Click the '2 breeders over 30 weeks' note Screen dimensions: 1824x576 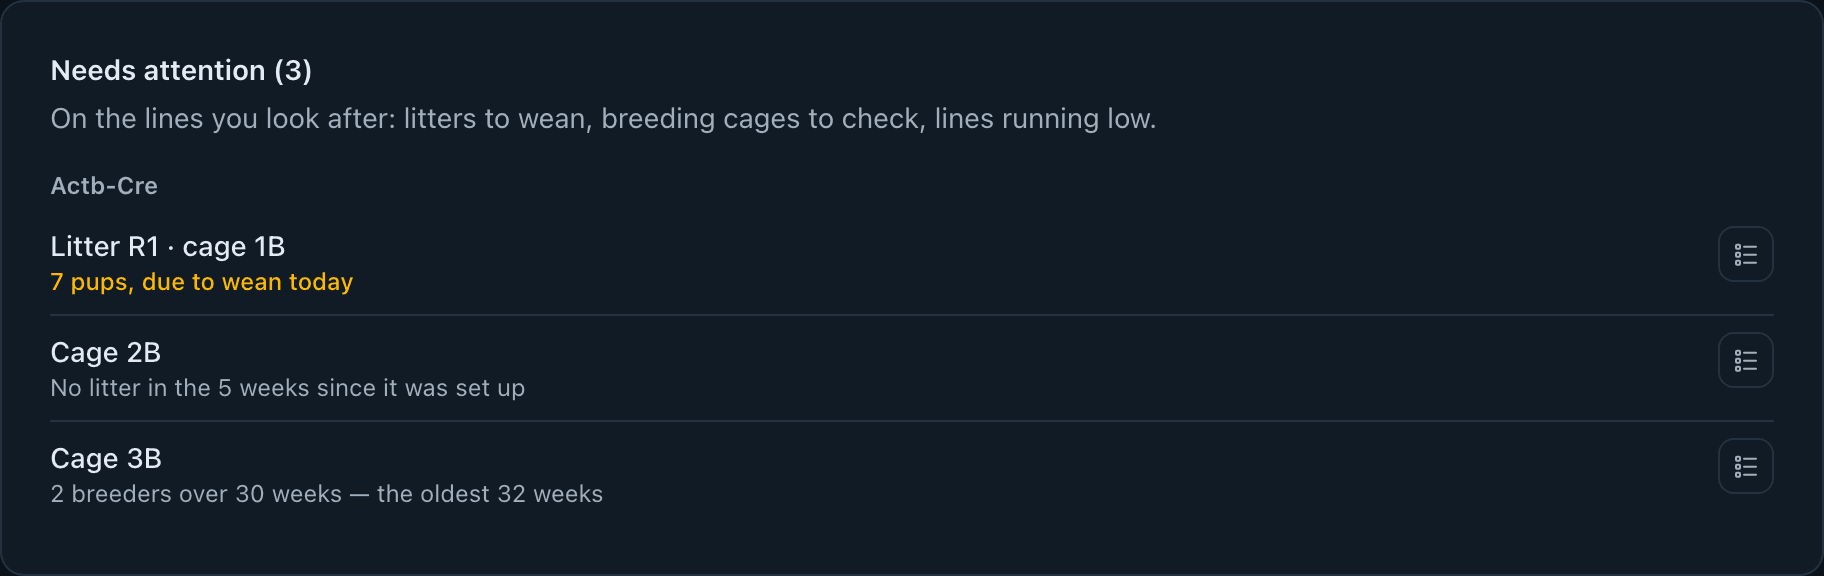[196, 494]
